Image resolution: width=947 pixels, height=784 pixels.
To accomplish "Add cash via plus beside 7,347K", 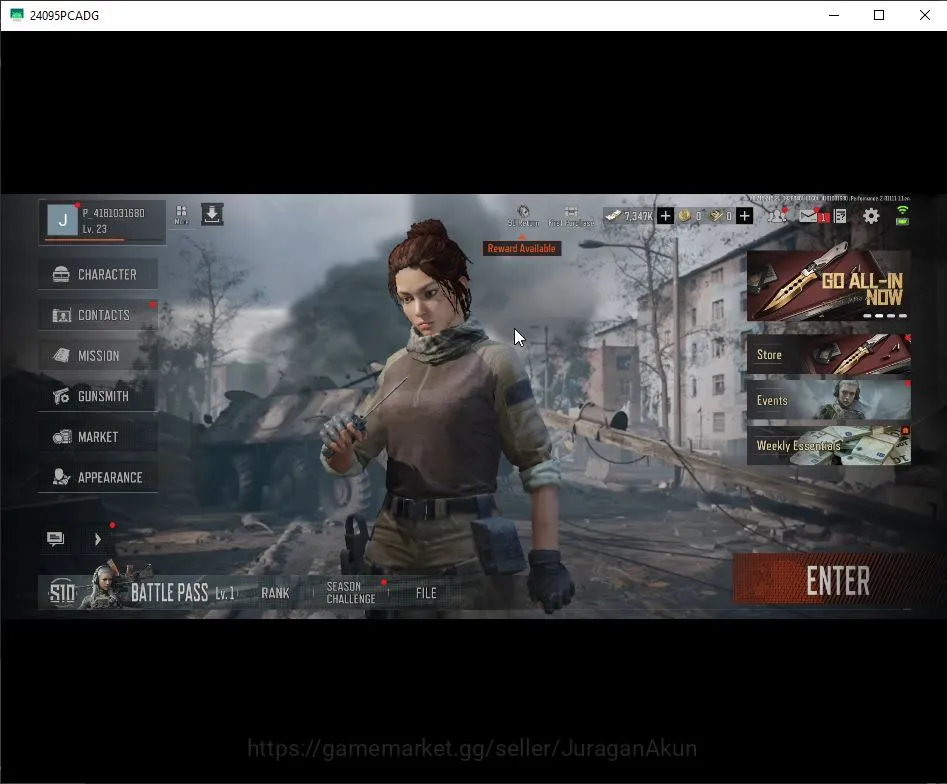I will click(x=665, y=216).
